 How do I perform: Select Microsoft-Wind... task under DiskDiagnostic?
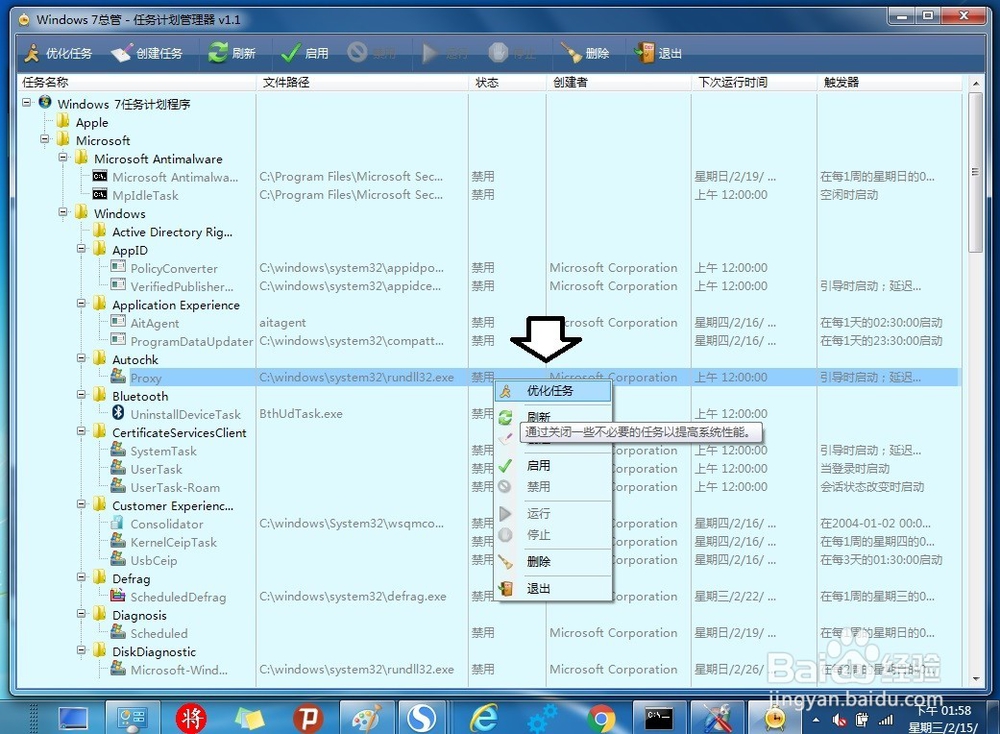tap(179, 670)
